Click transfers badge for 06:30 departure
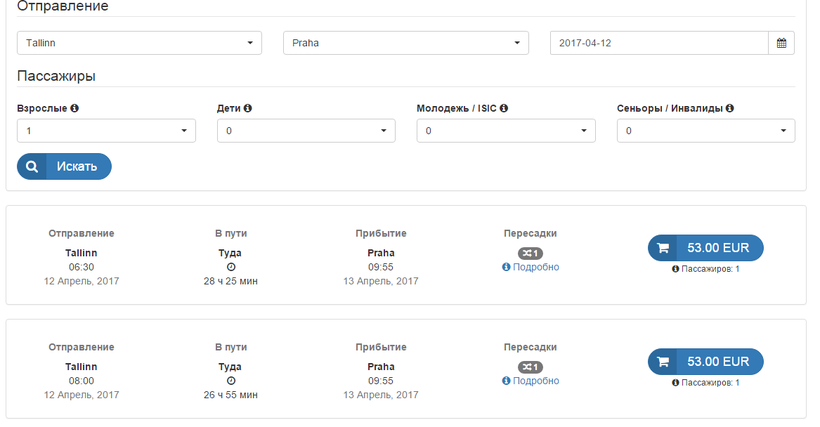This screenshot has width=820, height=427. point(530,253)
